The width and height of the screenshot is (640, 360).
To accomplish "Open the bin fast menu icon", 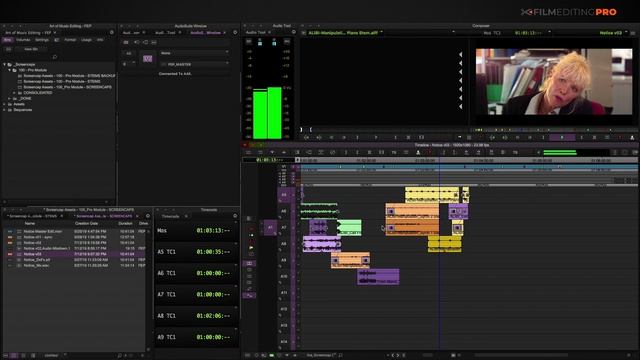I will 148,216.
